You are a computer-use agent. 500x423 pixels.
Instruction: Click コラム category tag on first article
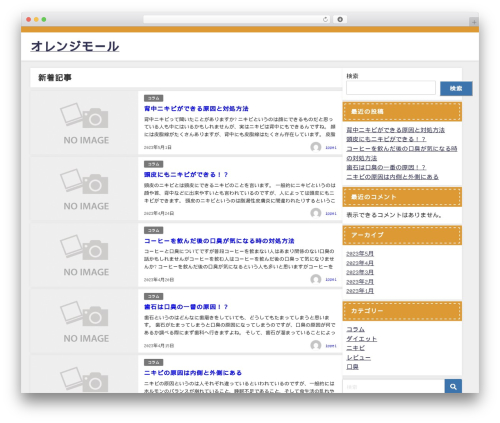(x=154, y=98)
